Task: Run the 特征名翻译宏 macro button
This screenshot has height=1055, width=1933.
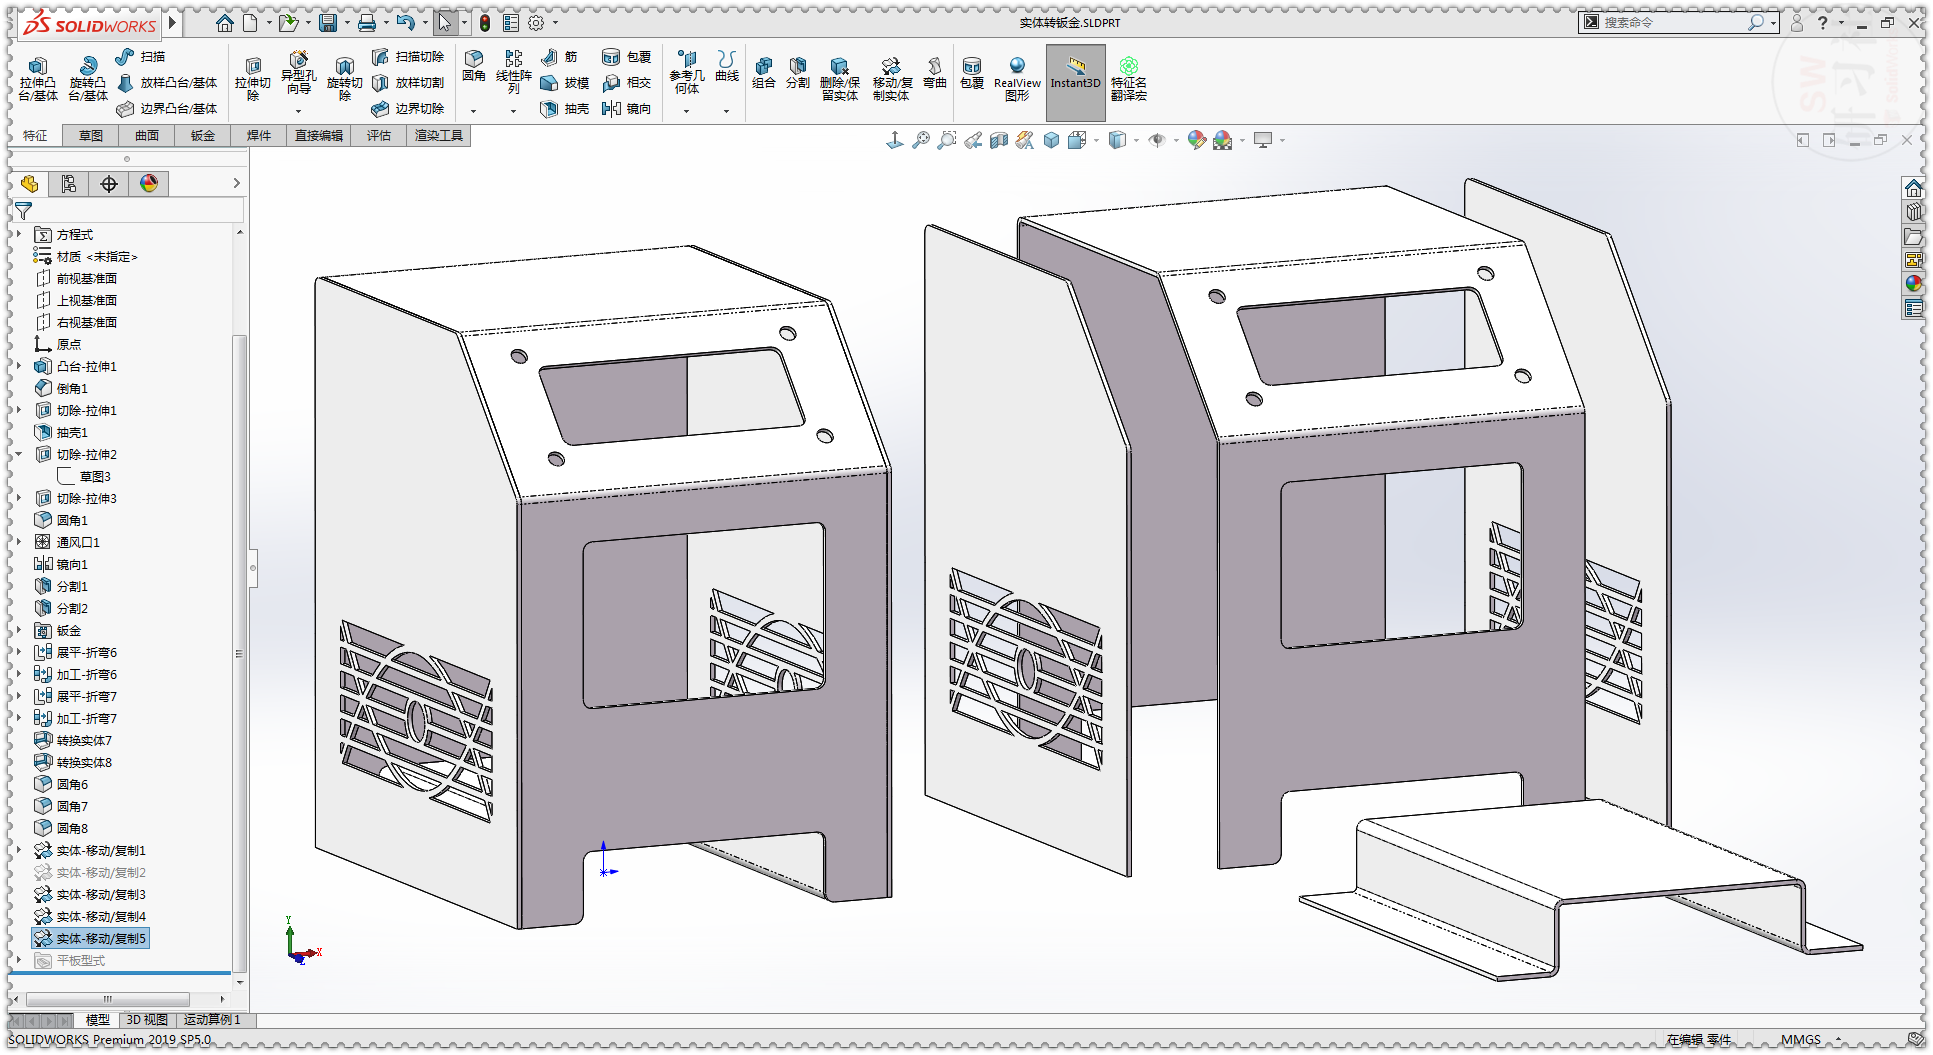Action: (x=1128, y=80)
